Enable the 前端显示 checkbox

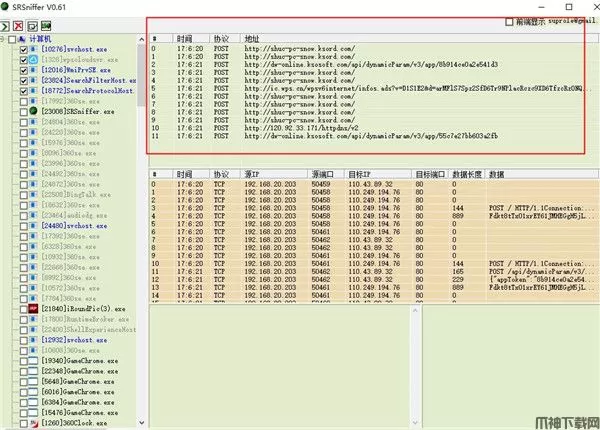511,22
